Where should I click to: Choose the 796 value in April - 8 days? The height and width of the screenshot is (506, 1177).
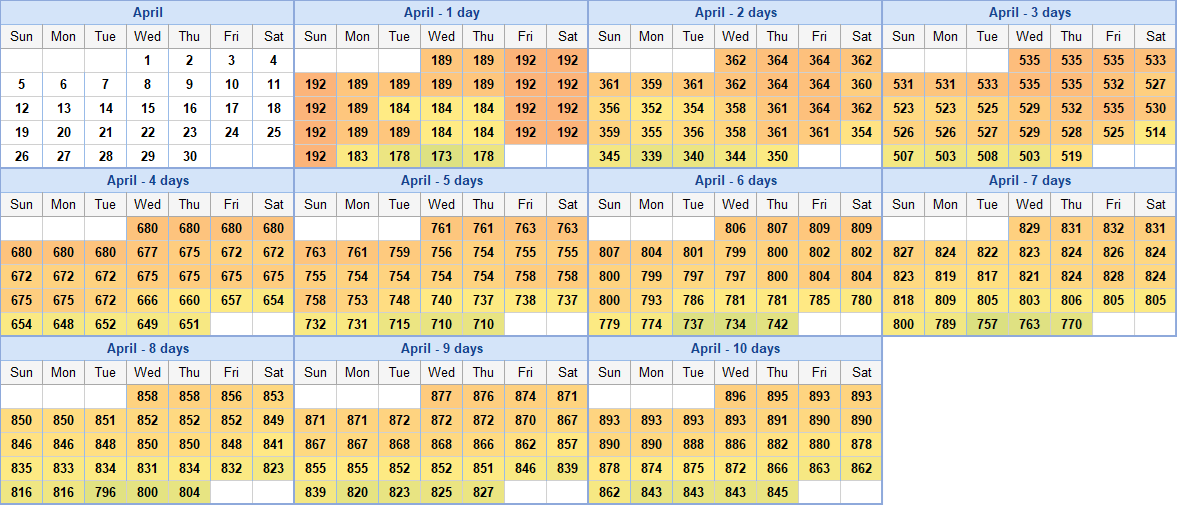click(x=105, y=493)
